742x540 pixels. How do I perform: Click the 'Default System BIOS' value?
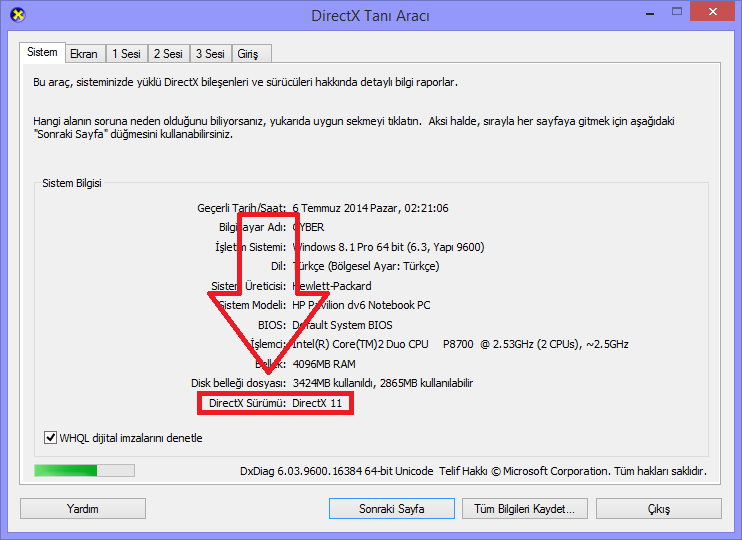[x=342, y=325]
